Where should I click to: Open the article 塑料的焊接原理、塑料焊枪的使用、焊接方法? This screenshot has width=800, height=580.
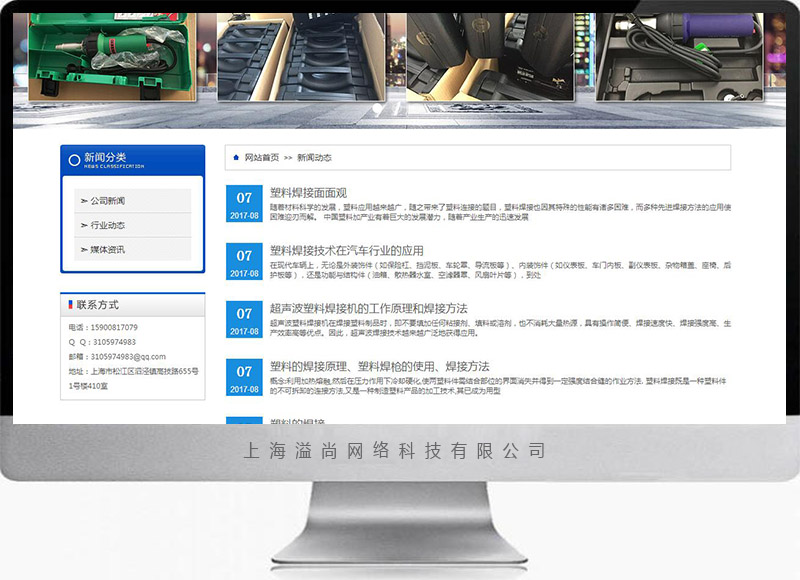(380, 366)
